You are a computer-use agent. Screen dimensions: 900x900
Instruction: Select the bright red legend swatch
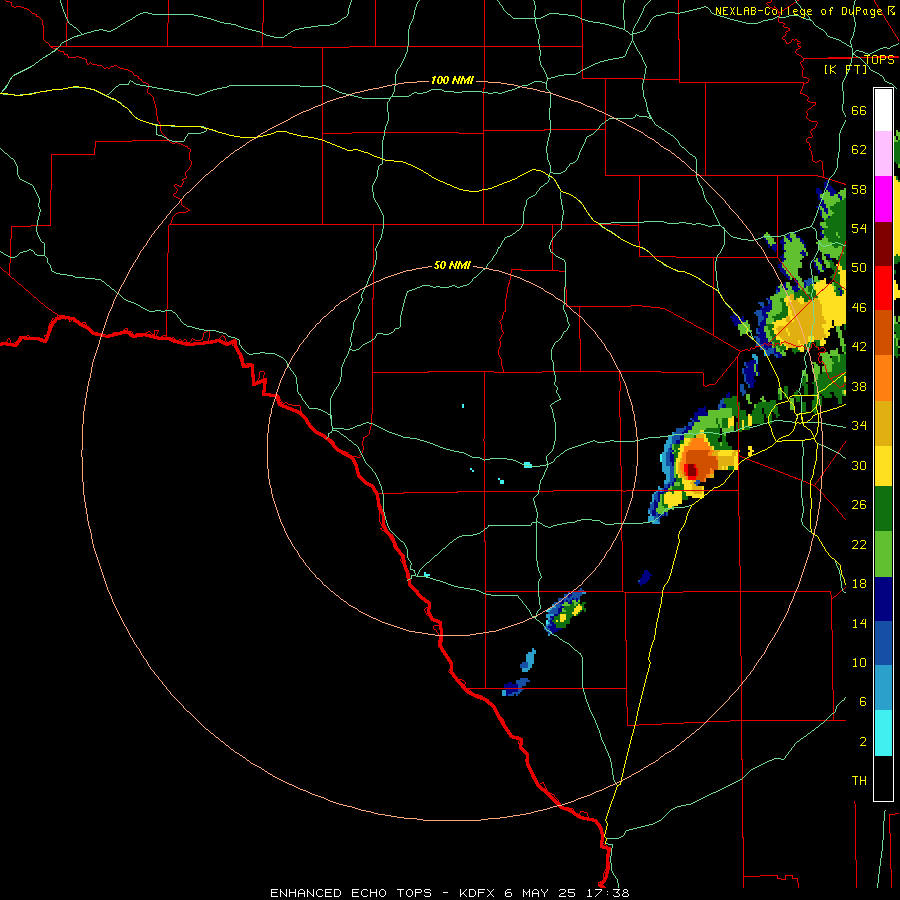[x=883, y=288]
